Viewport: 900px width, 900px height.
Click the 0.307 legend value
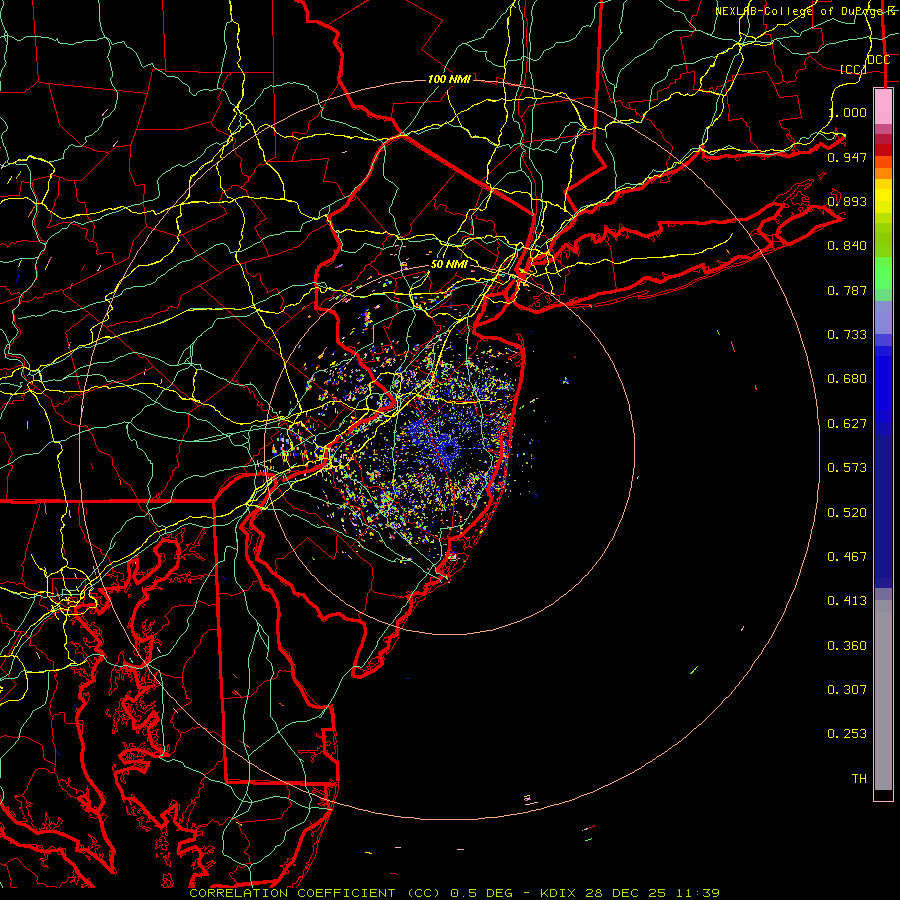pos(847,690)
